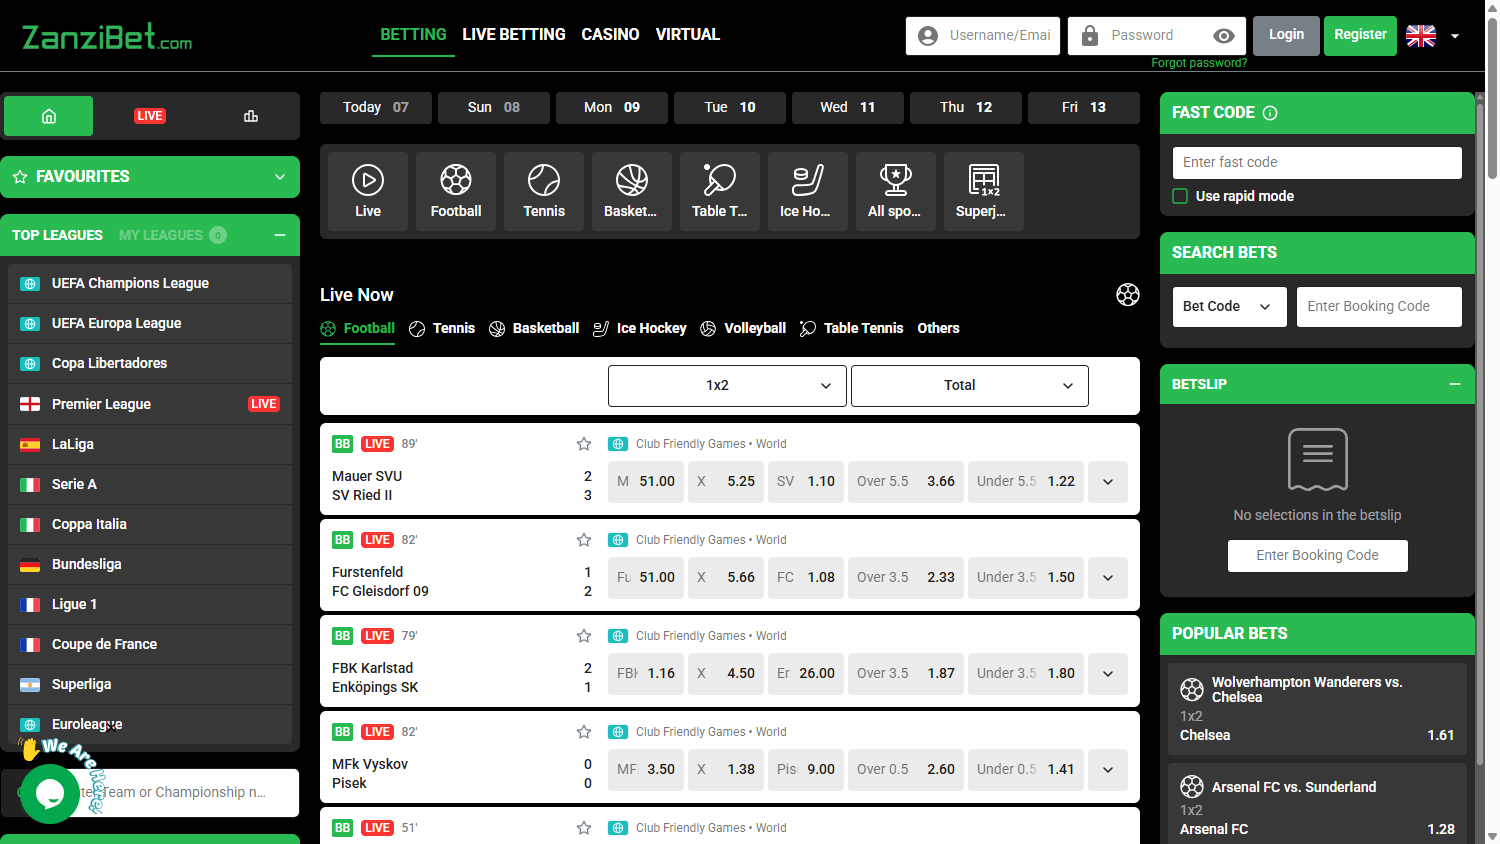Click the Table Tennis sport icon
Viewport: 1500px width, 844px height.
click(720, 190)
